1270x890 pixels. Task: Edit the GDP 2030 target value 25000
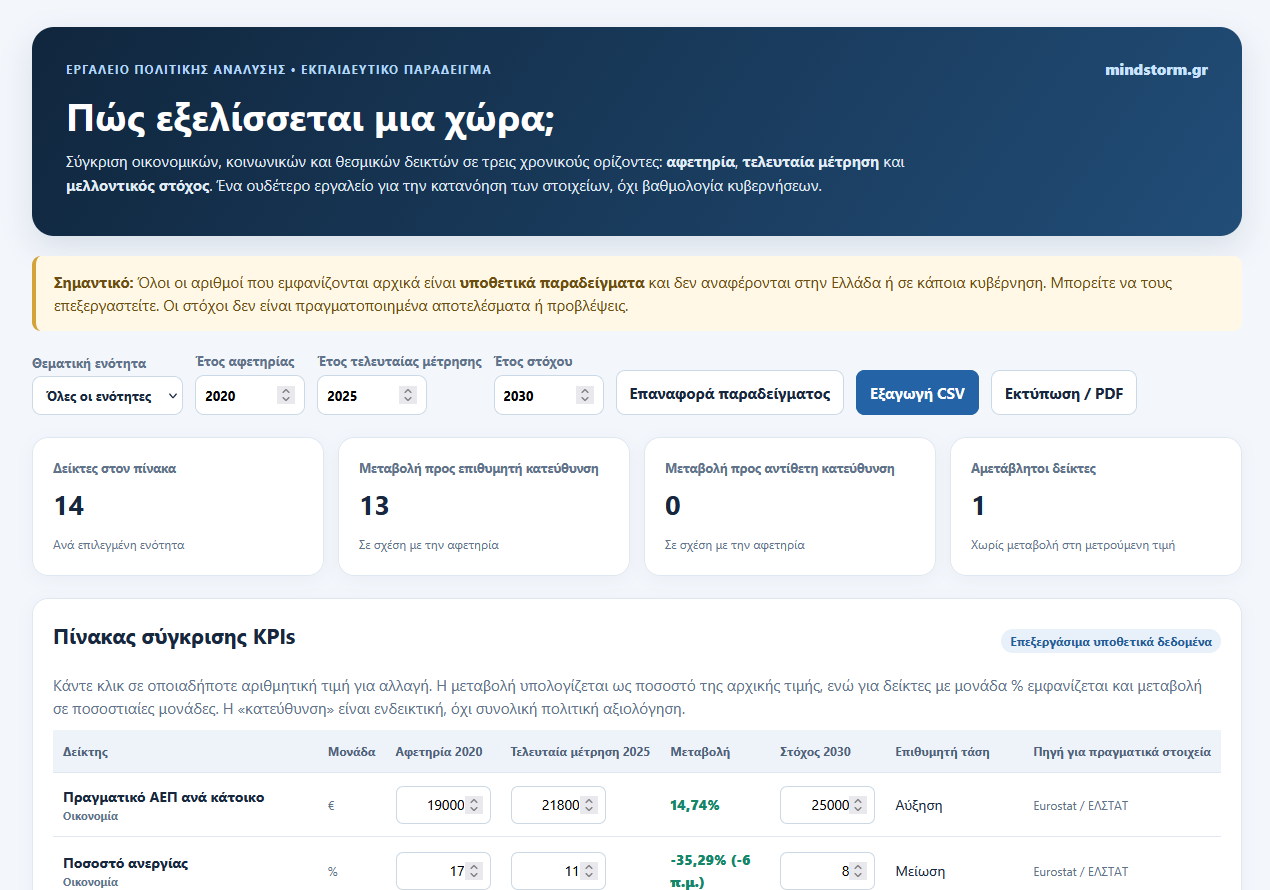pos(827,805)
